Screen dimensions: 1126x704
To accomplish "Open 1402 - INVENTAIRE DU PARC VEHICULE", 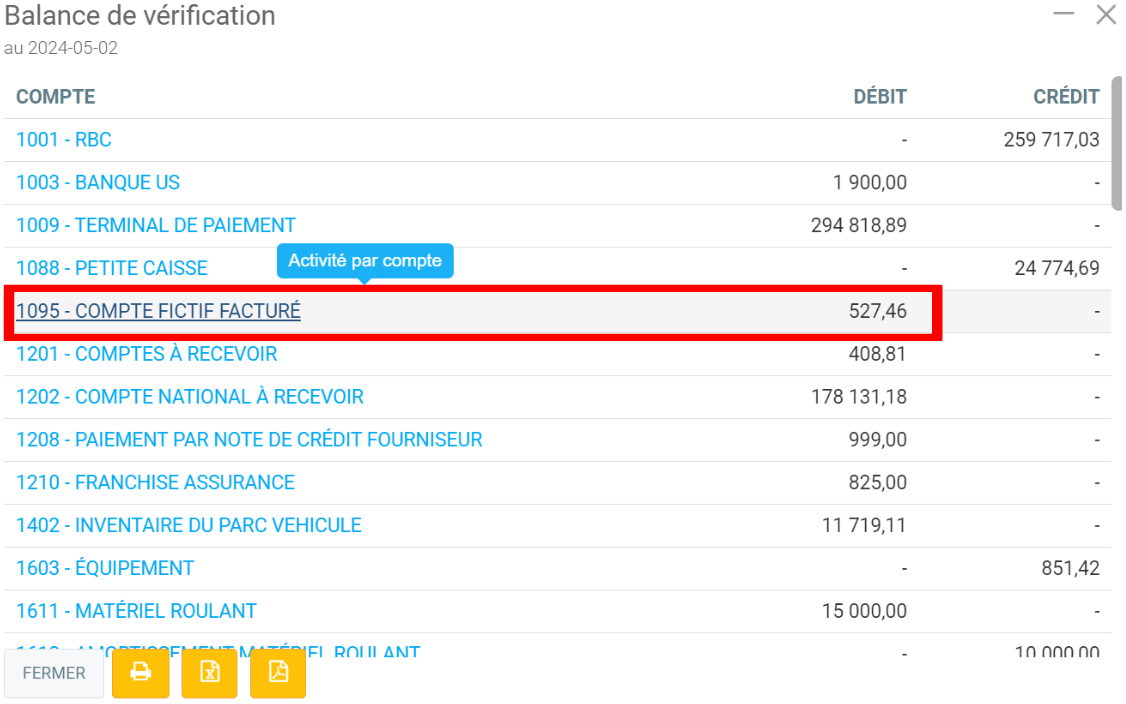I will [x=189, y=526].
